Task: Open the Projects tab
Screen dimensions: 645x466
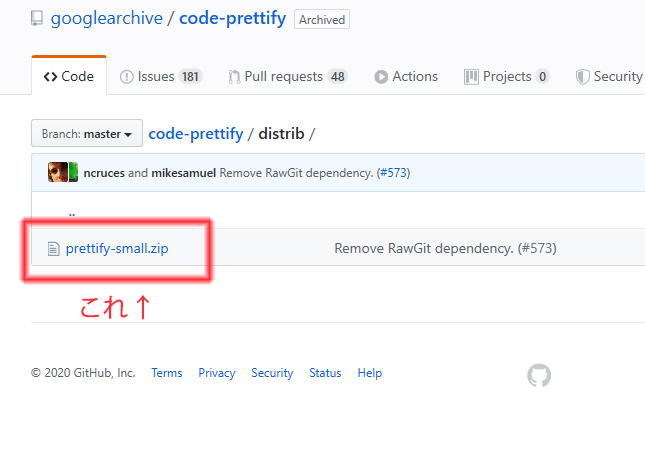Action: (506, 77)
